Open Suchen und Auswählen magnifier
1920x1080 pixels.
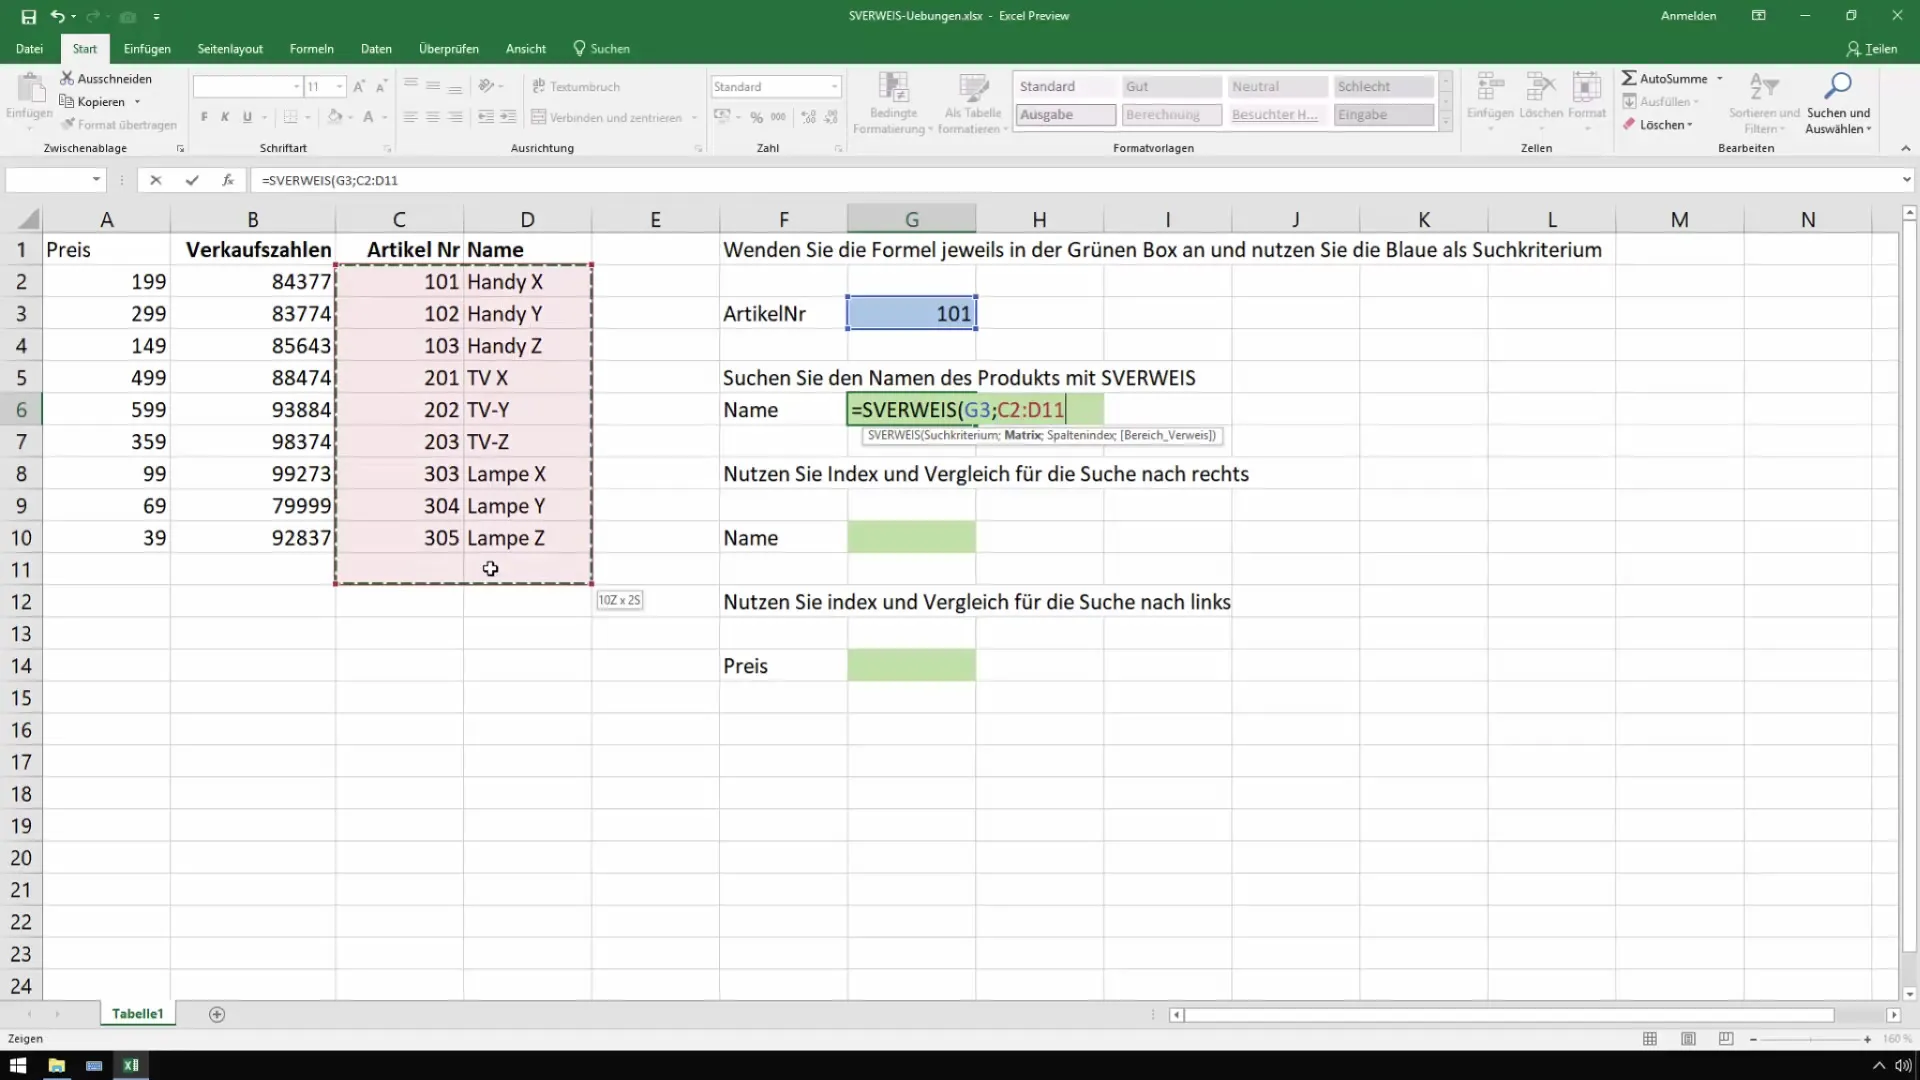(1838, 103)
